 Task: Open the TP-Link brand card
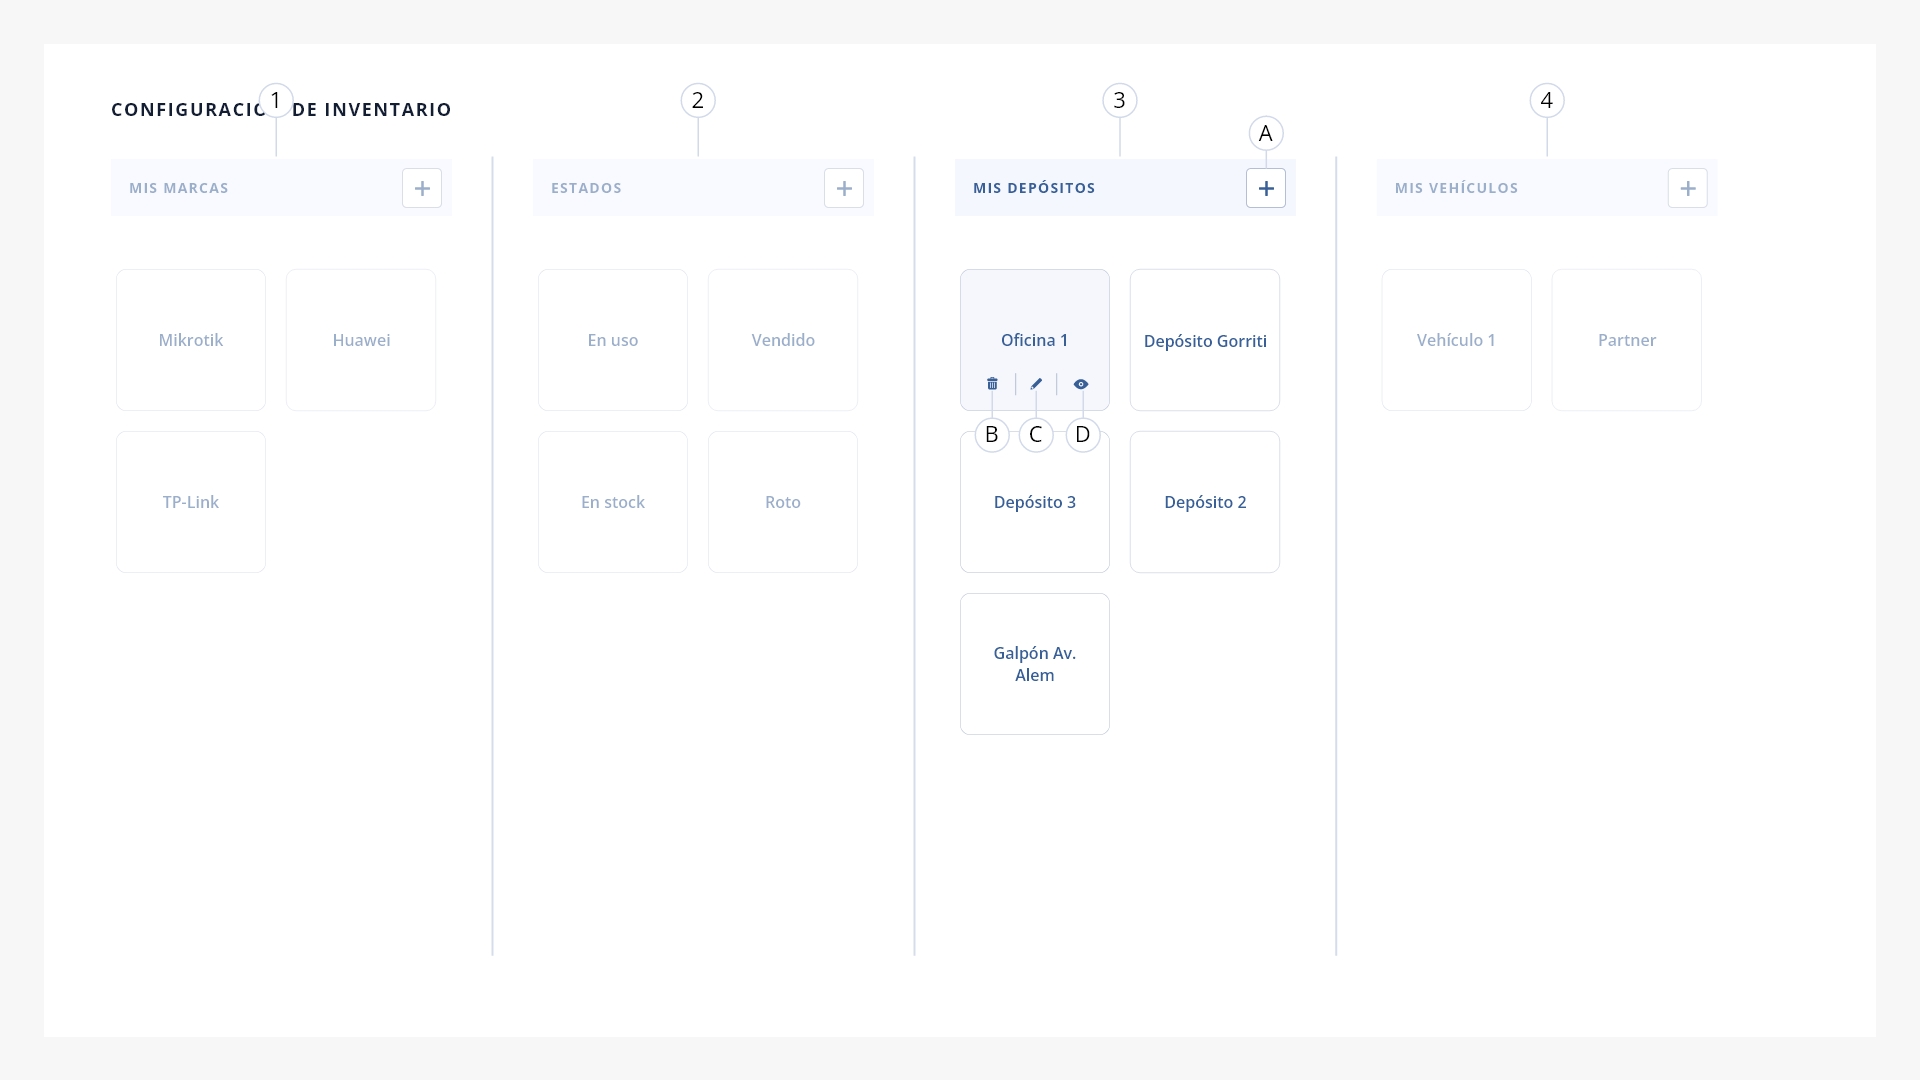pos(191,502)
